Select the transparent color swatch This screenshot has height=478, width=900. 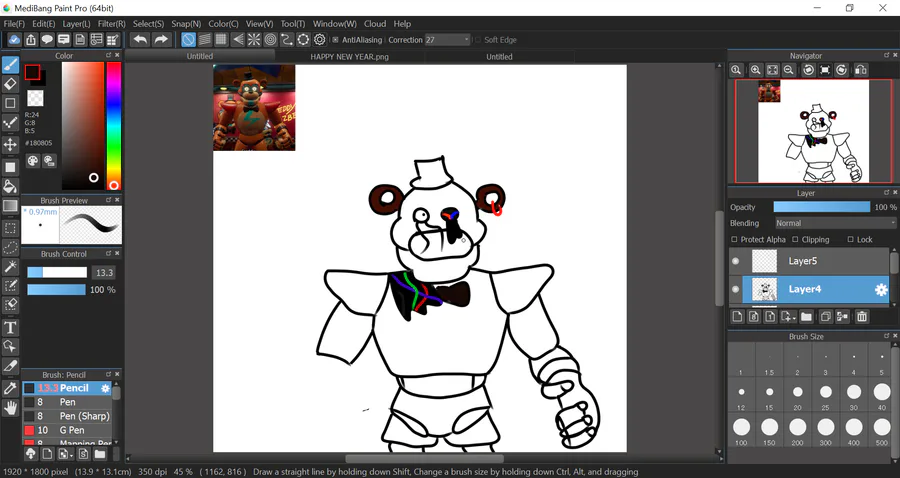pos(36,98)
